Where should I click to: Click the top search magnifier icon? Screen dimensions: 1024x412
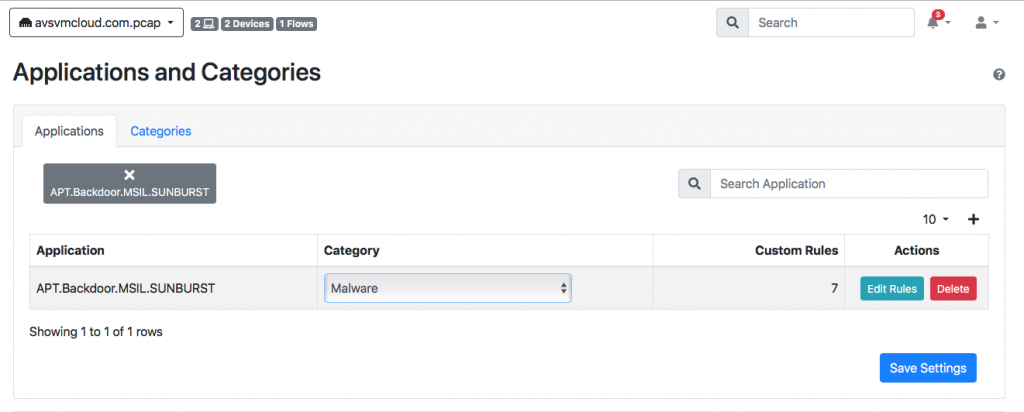point(733,22)
